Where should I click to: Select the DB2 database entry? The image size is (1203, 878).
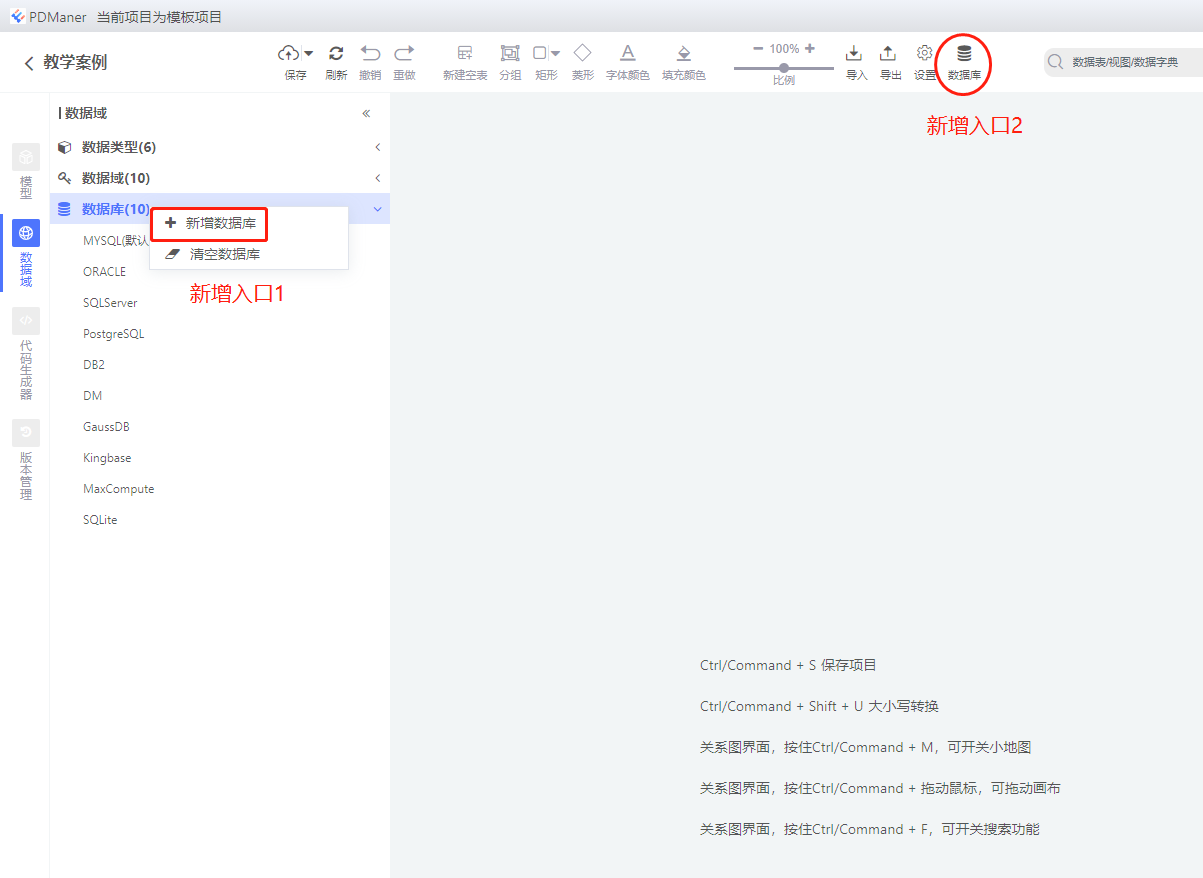pyautogui.click(x=94, y=364)
